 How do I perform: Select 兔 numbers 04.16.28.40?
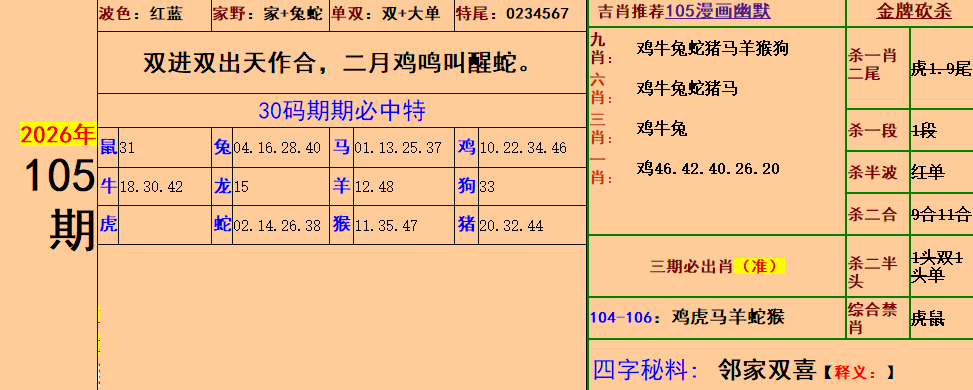[x=277, y=148]
